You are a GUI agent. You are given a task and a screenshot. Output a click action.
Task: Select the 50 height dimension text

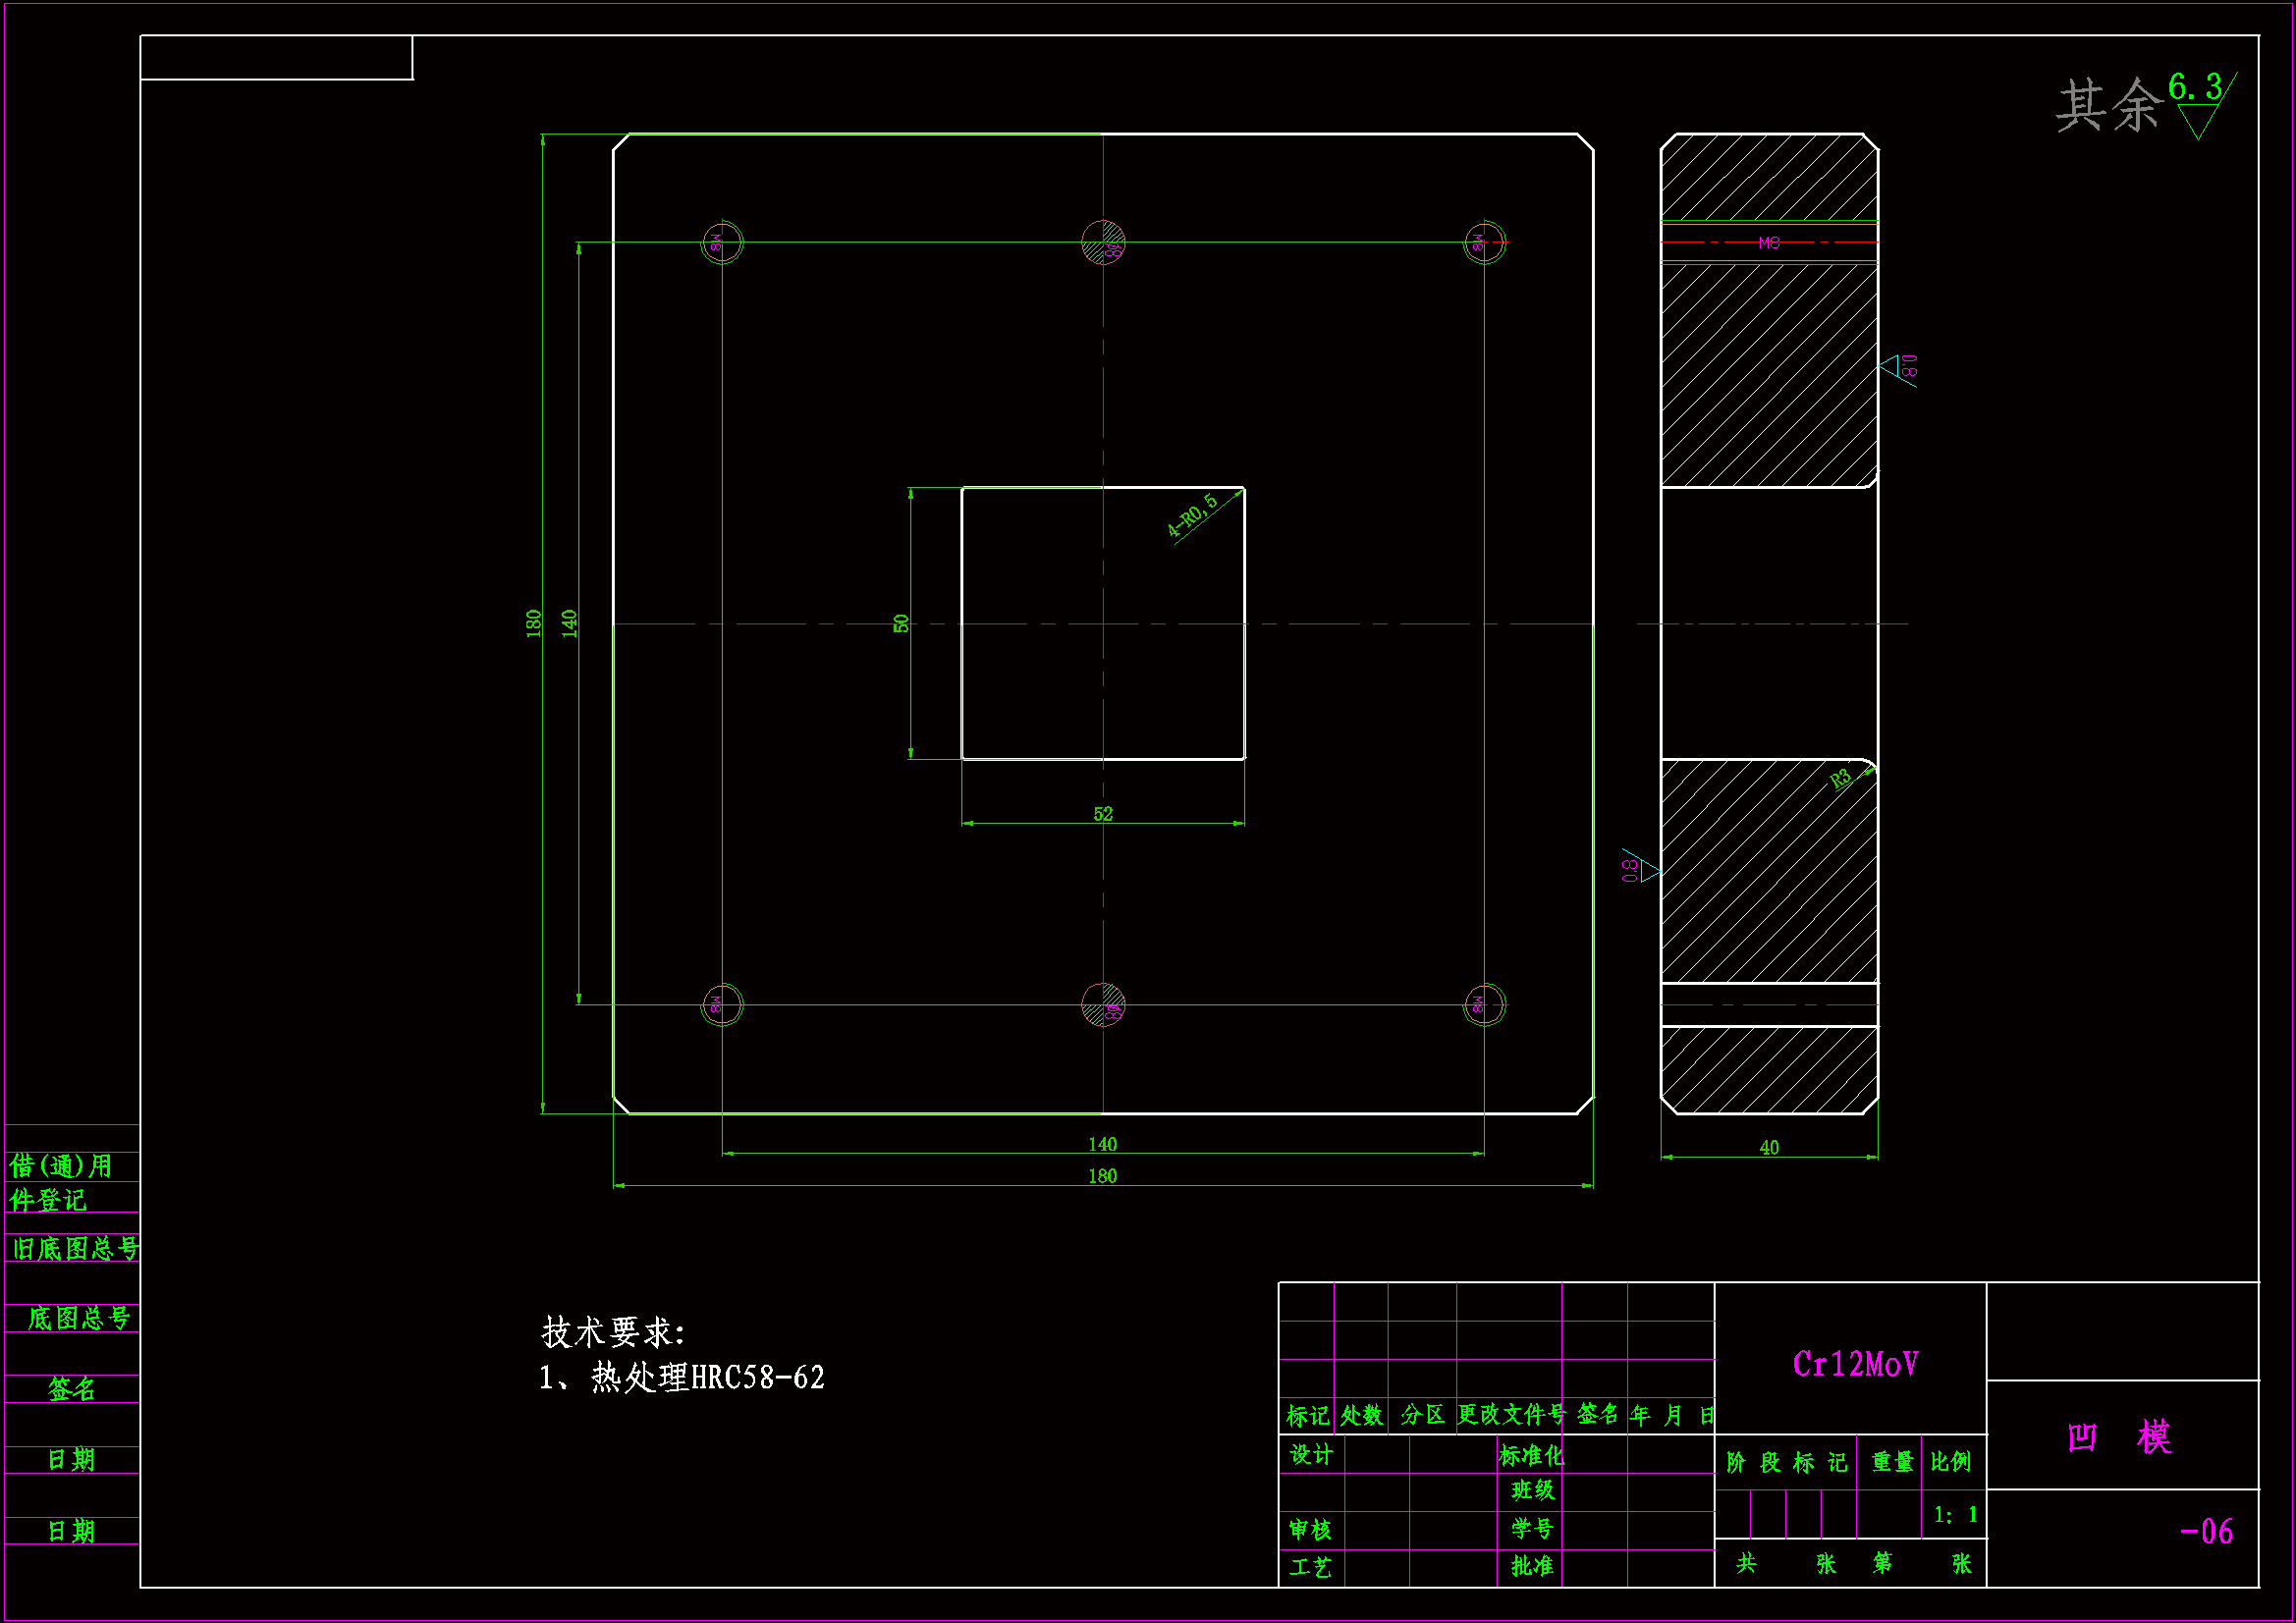[901, 623]
